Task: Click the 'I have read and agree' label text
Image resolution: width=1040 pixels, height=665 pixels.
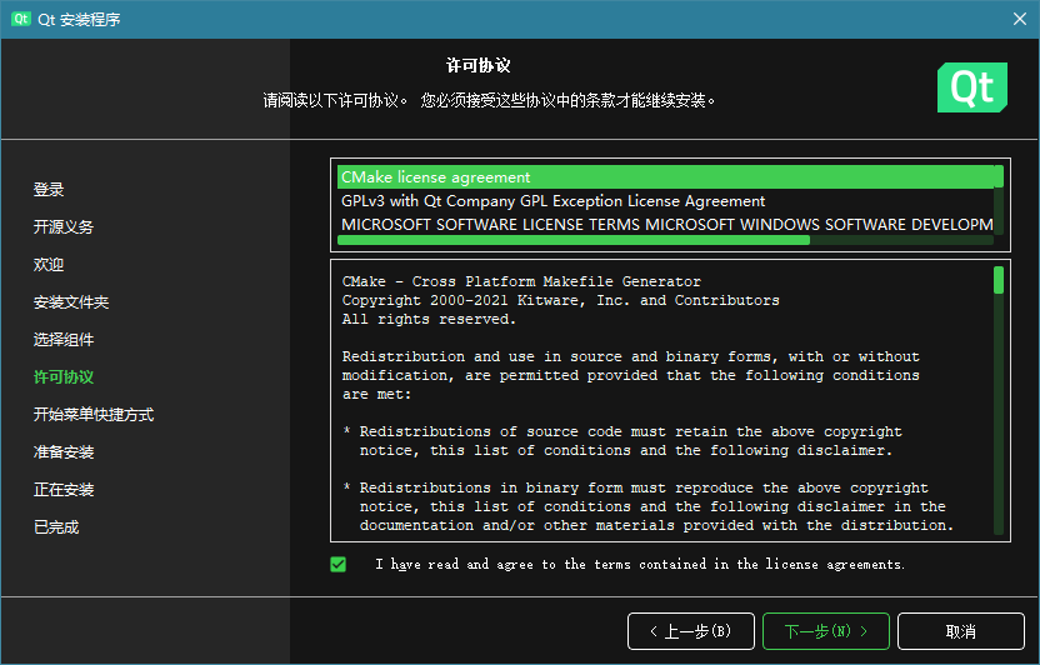Action: [640, 564]
